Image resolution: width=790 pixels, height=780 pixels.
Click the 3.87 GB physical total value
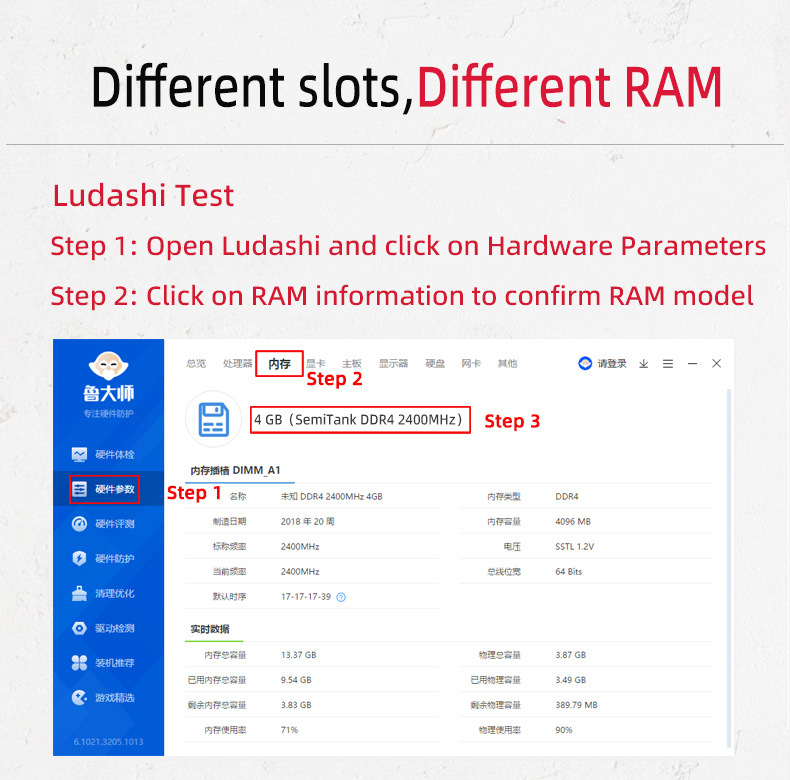pyautogui.click(x=570, y=655)
